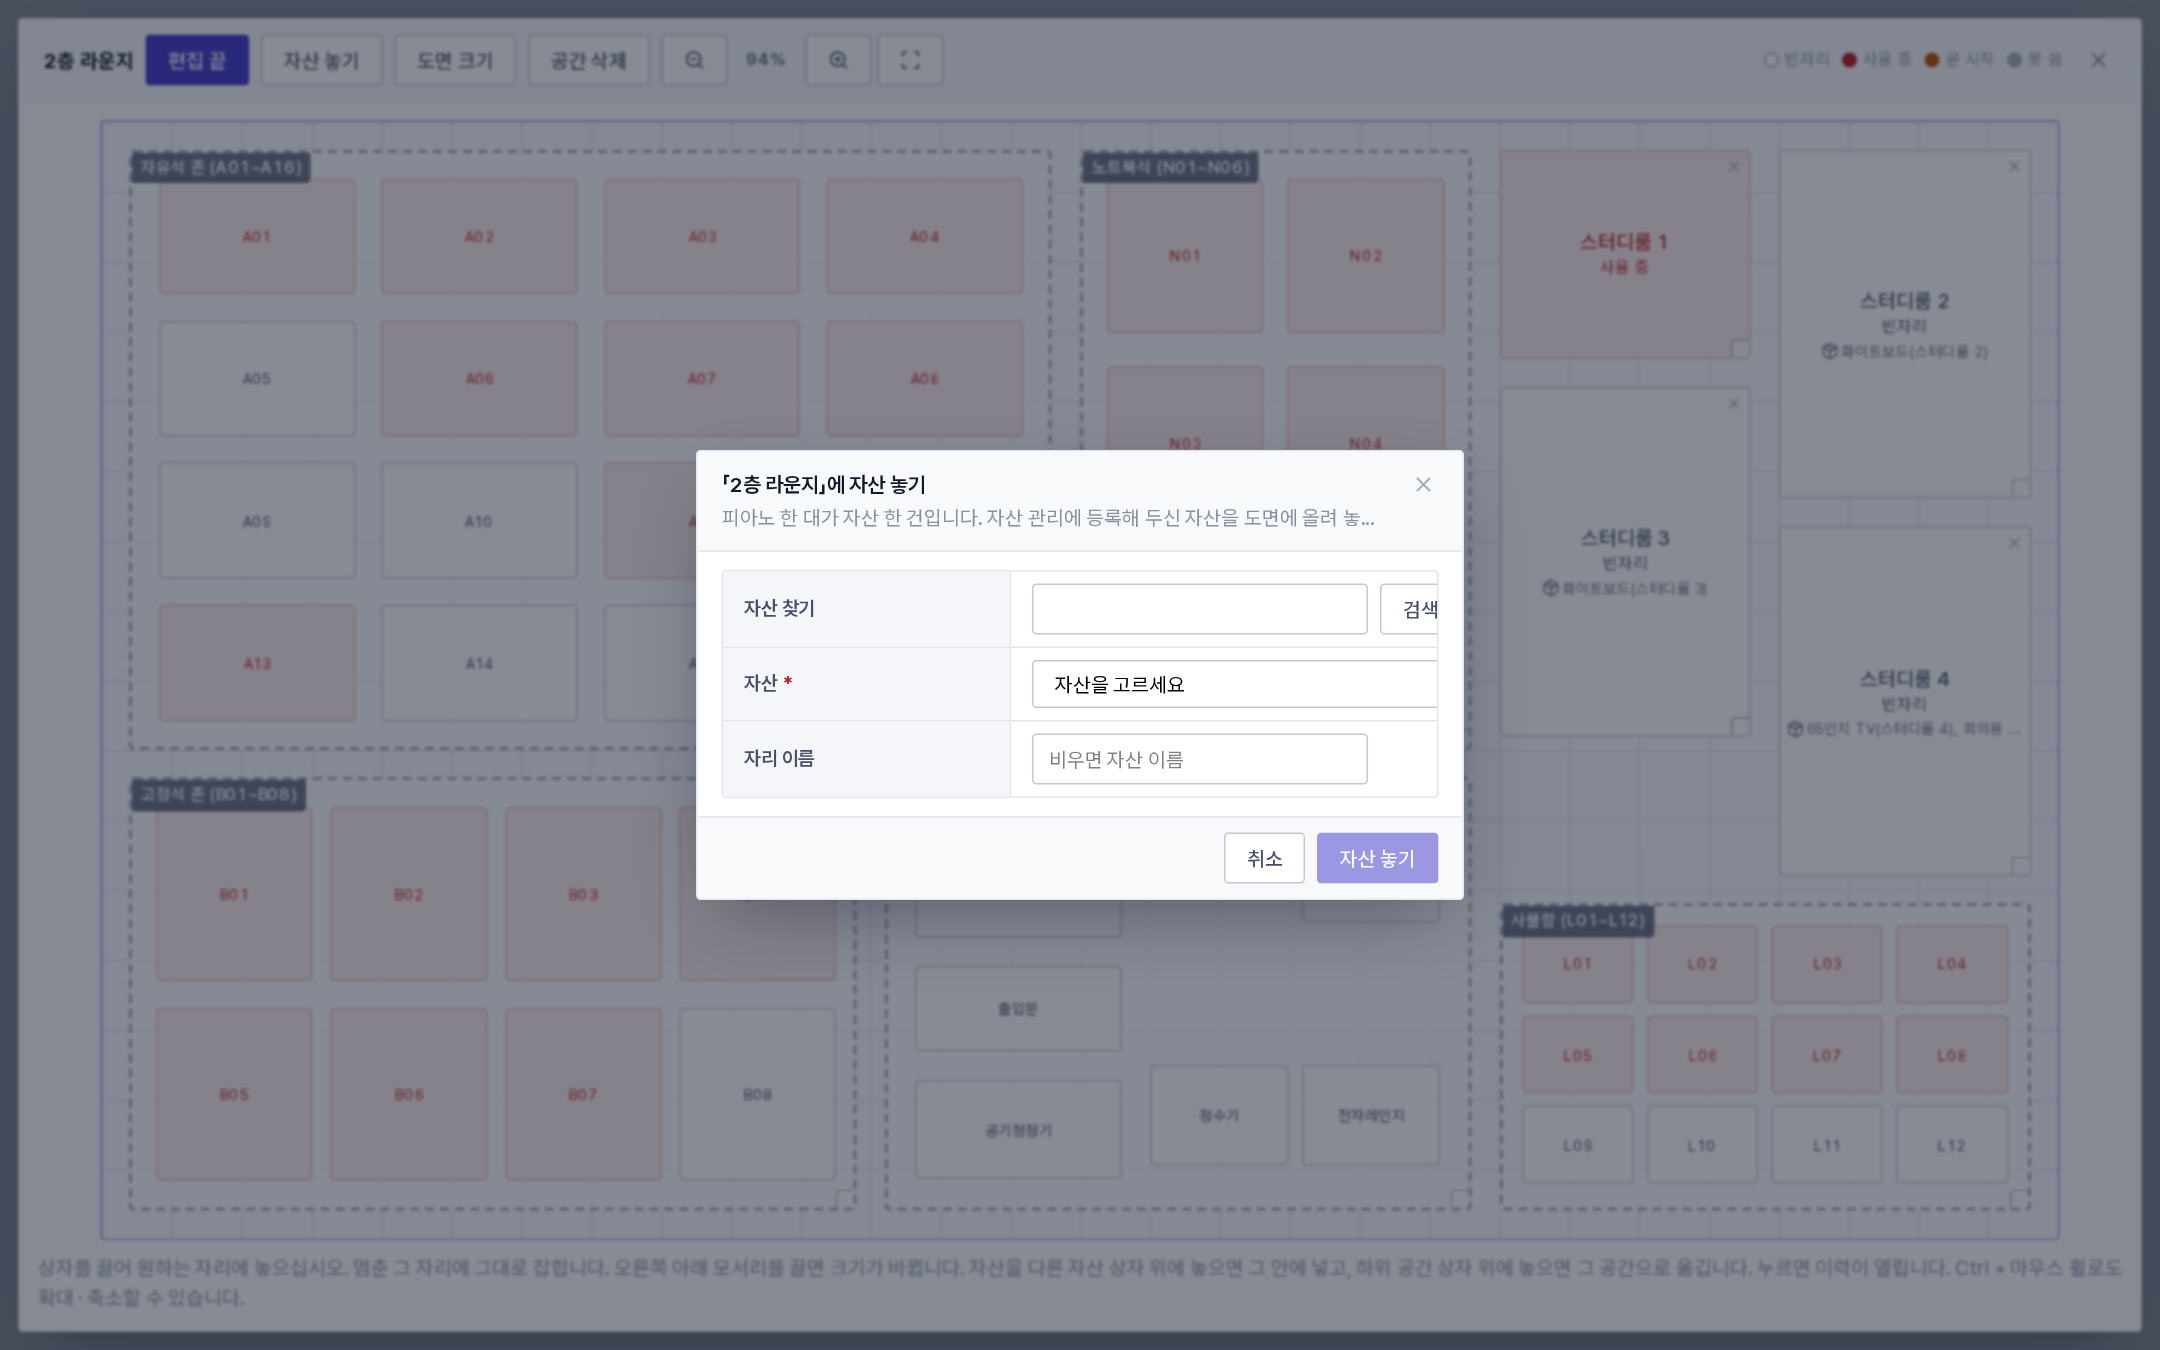Confirm with the 자산 놓기 dialog button
Image resolution: width=2160 pixels, height=1350 pixels.
1377,858
